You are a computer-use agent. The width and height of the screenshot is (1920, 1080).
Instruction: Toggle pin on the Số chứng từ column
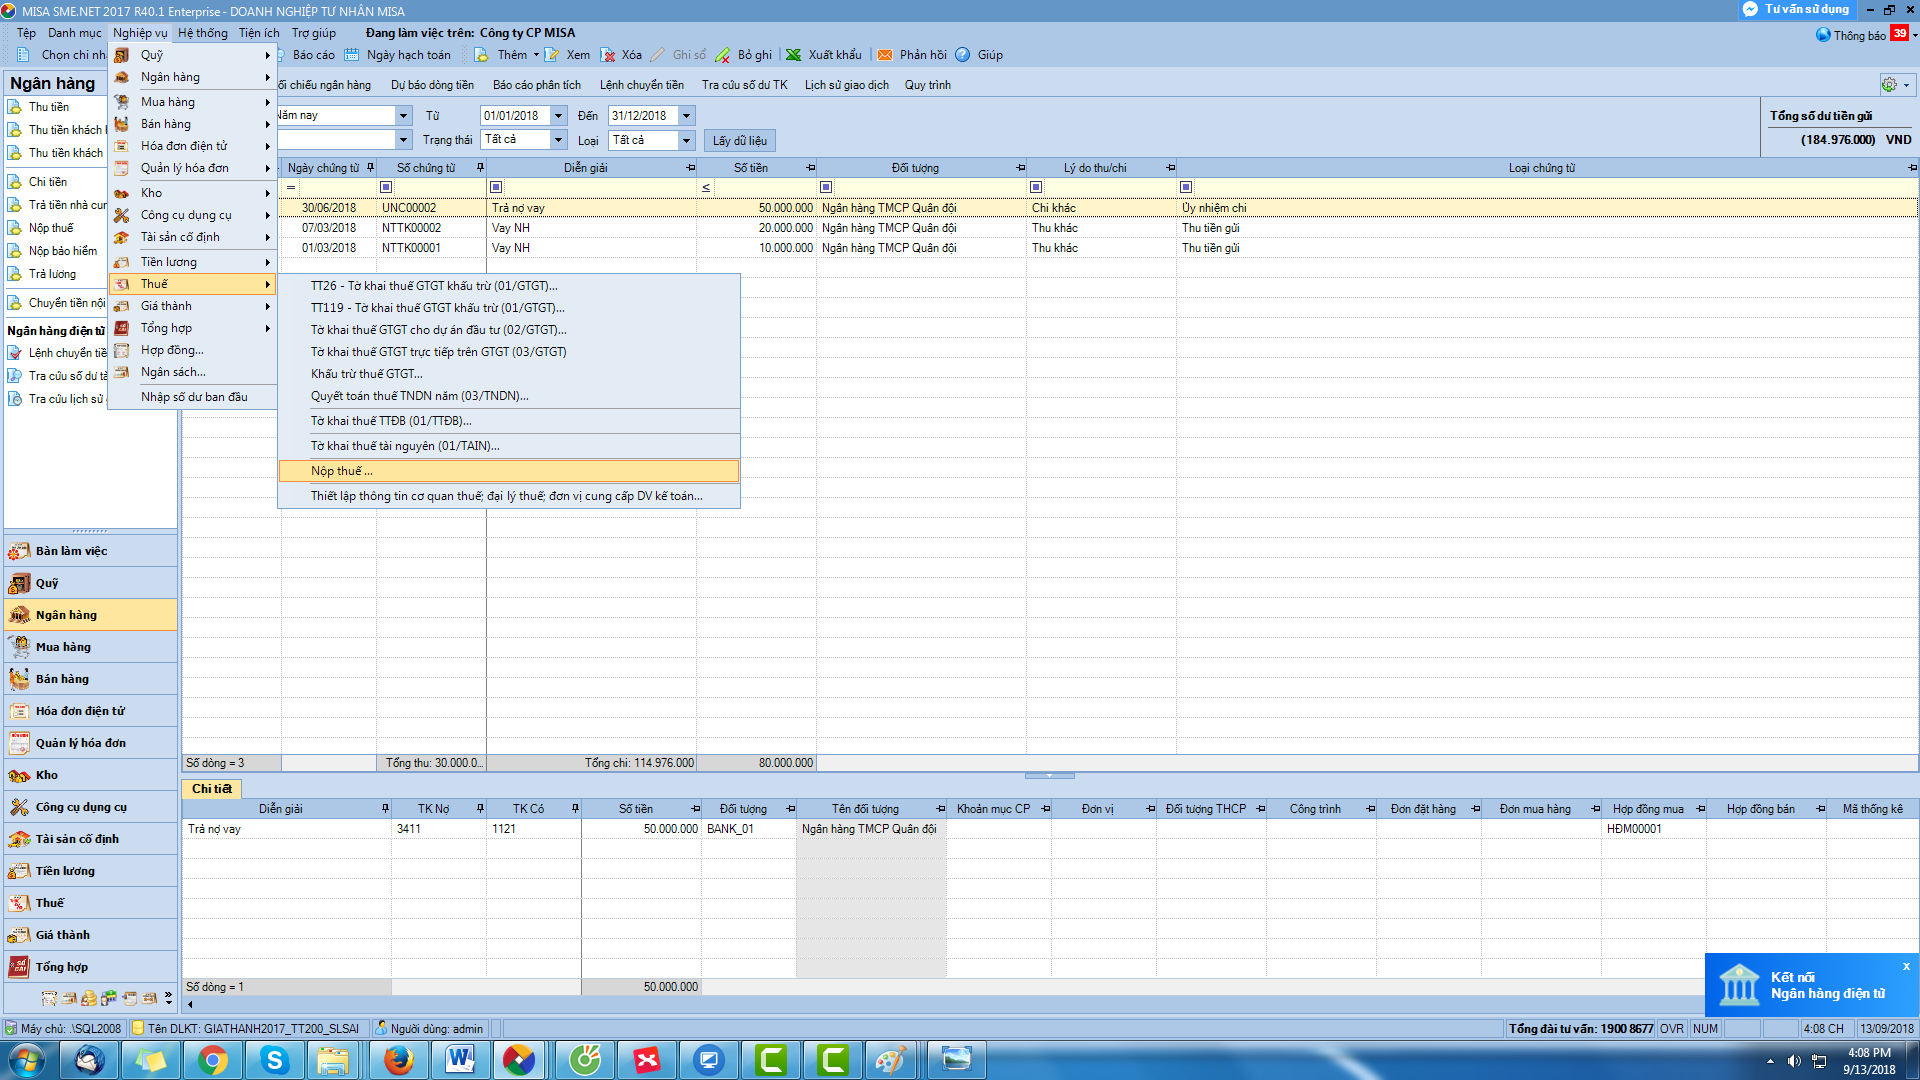(480, 168)
